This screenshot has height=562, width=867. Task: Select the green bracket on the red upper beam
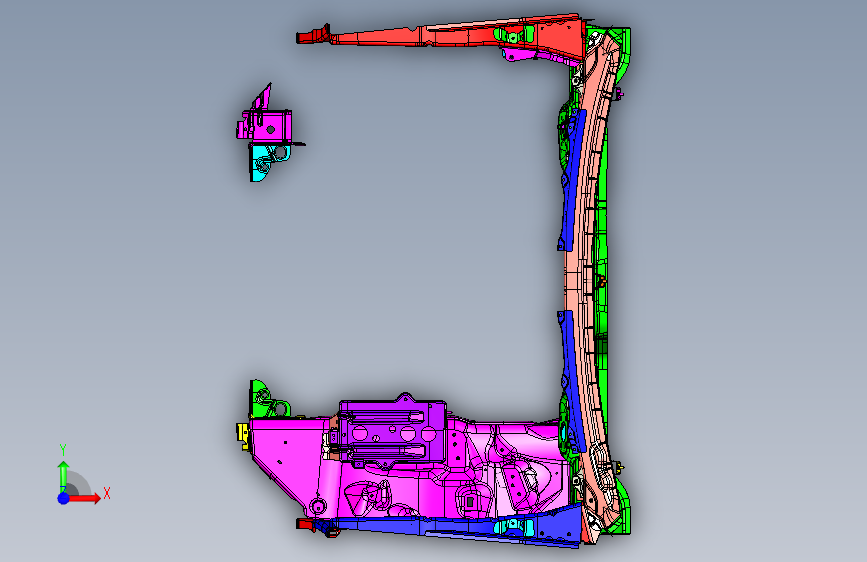coord(514,34)
